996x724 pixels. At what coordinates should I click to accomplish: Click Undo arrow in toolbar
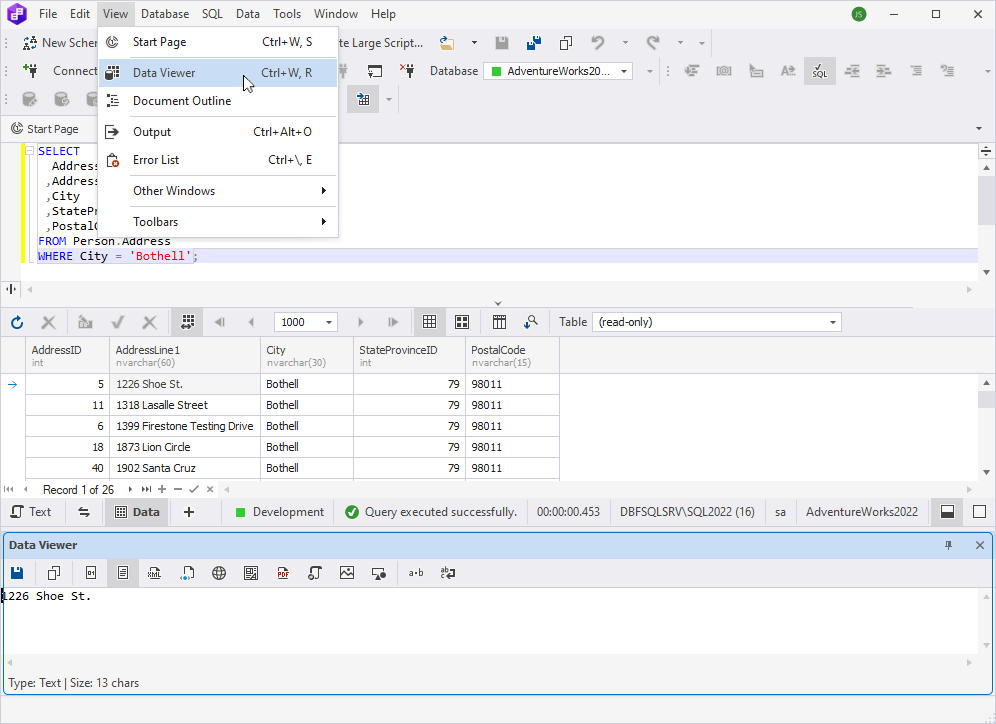(x=598, y=43)
